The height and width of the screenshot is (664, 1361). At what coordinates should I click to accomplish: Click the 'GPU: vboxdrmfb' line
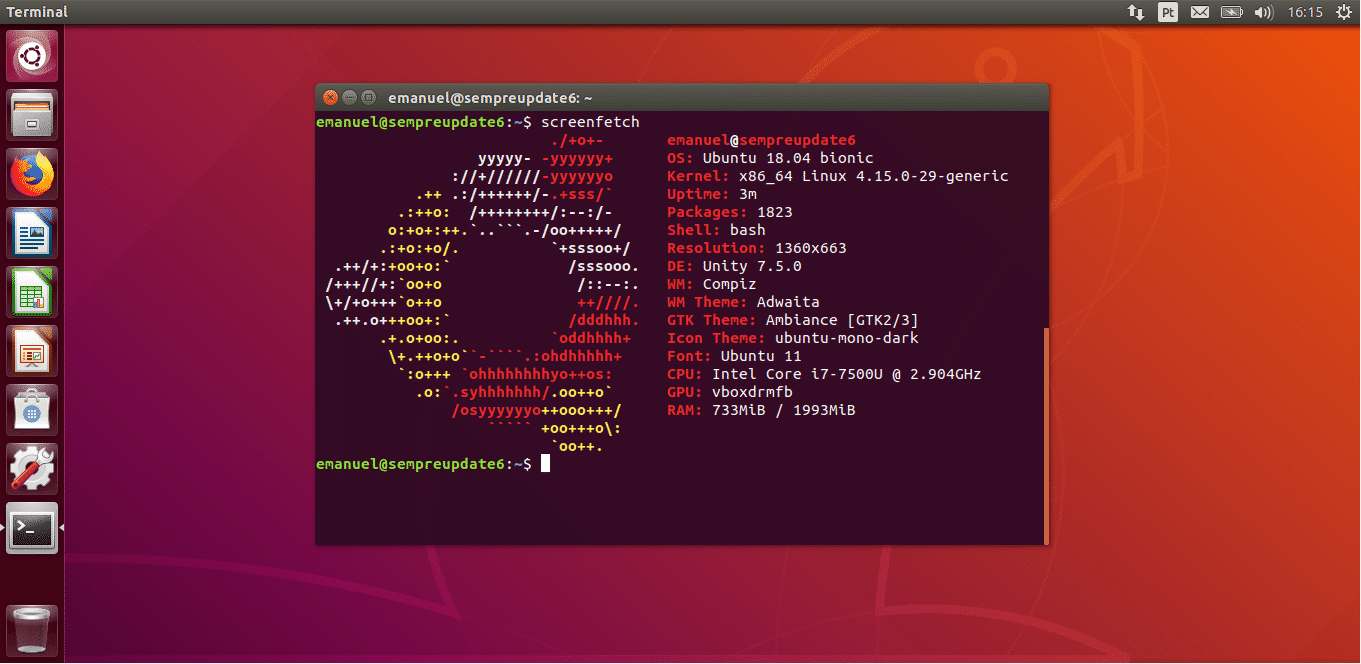click(x=730, y=392)
